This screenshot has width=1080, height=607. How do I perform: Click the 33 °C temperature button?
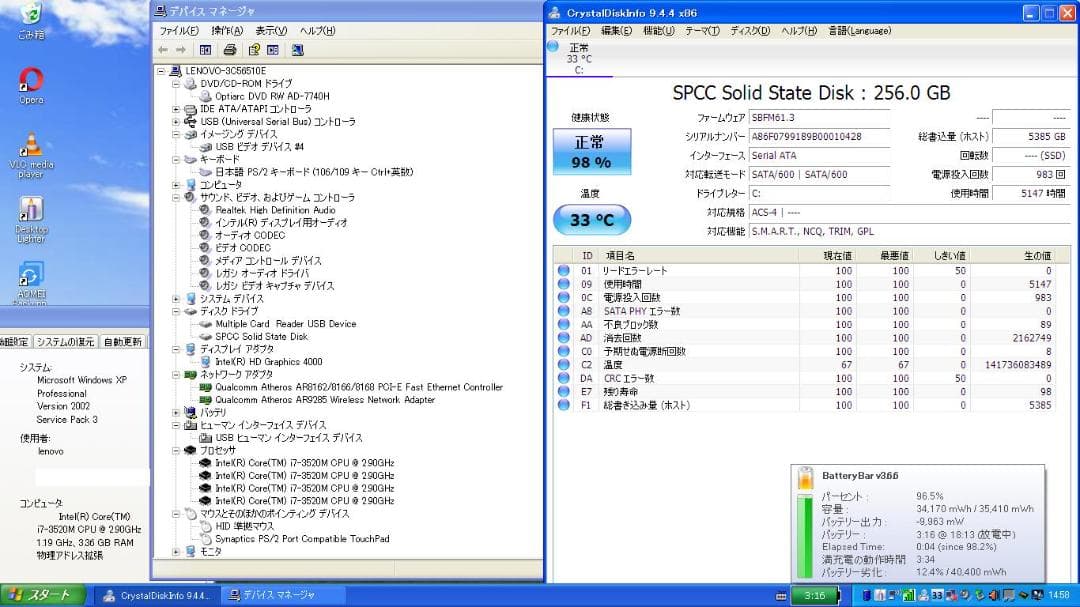592,220
